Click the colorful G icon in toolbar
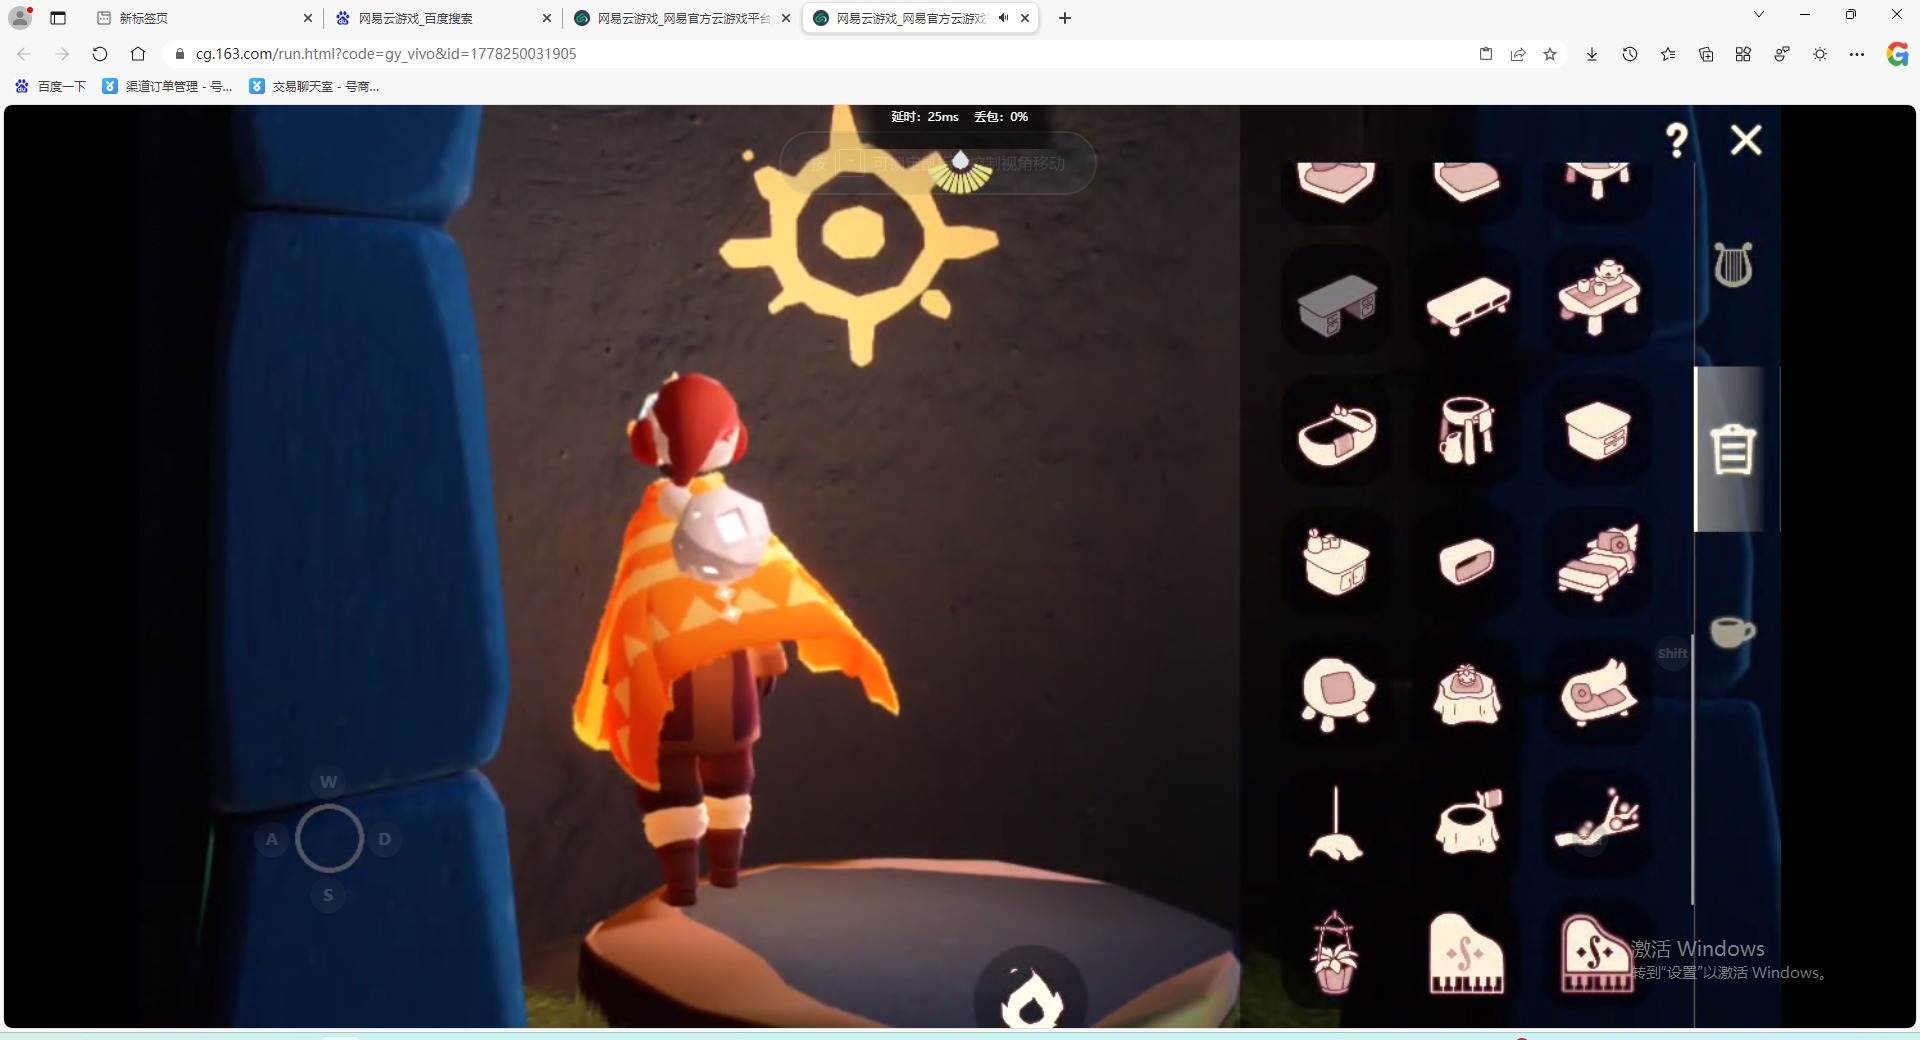This screenshot has height=1040, width=1920. point(1897,54)
